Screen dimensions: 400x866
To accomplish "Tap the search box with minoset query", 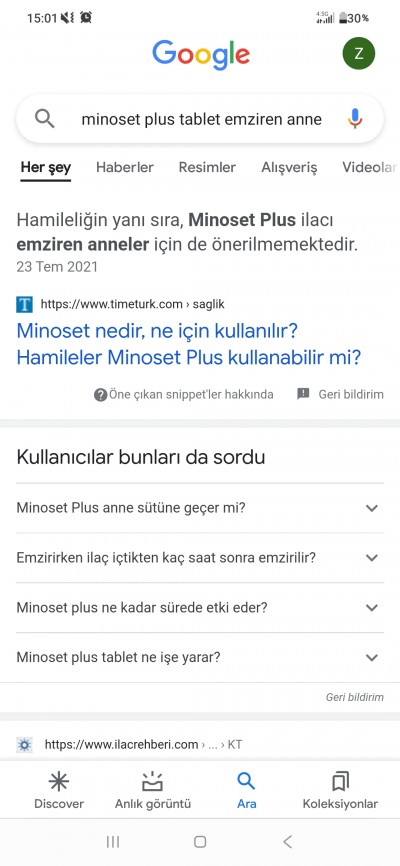I will coord(200,119).
